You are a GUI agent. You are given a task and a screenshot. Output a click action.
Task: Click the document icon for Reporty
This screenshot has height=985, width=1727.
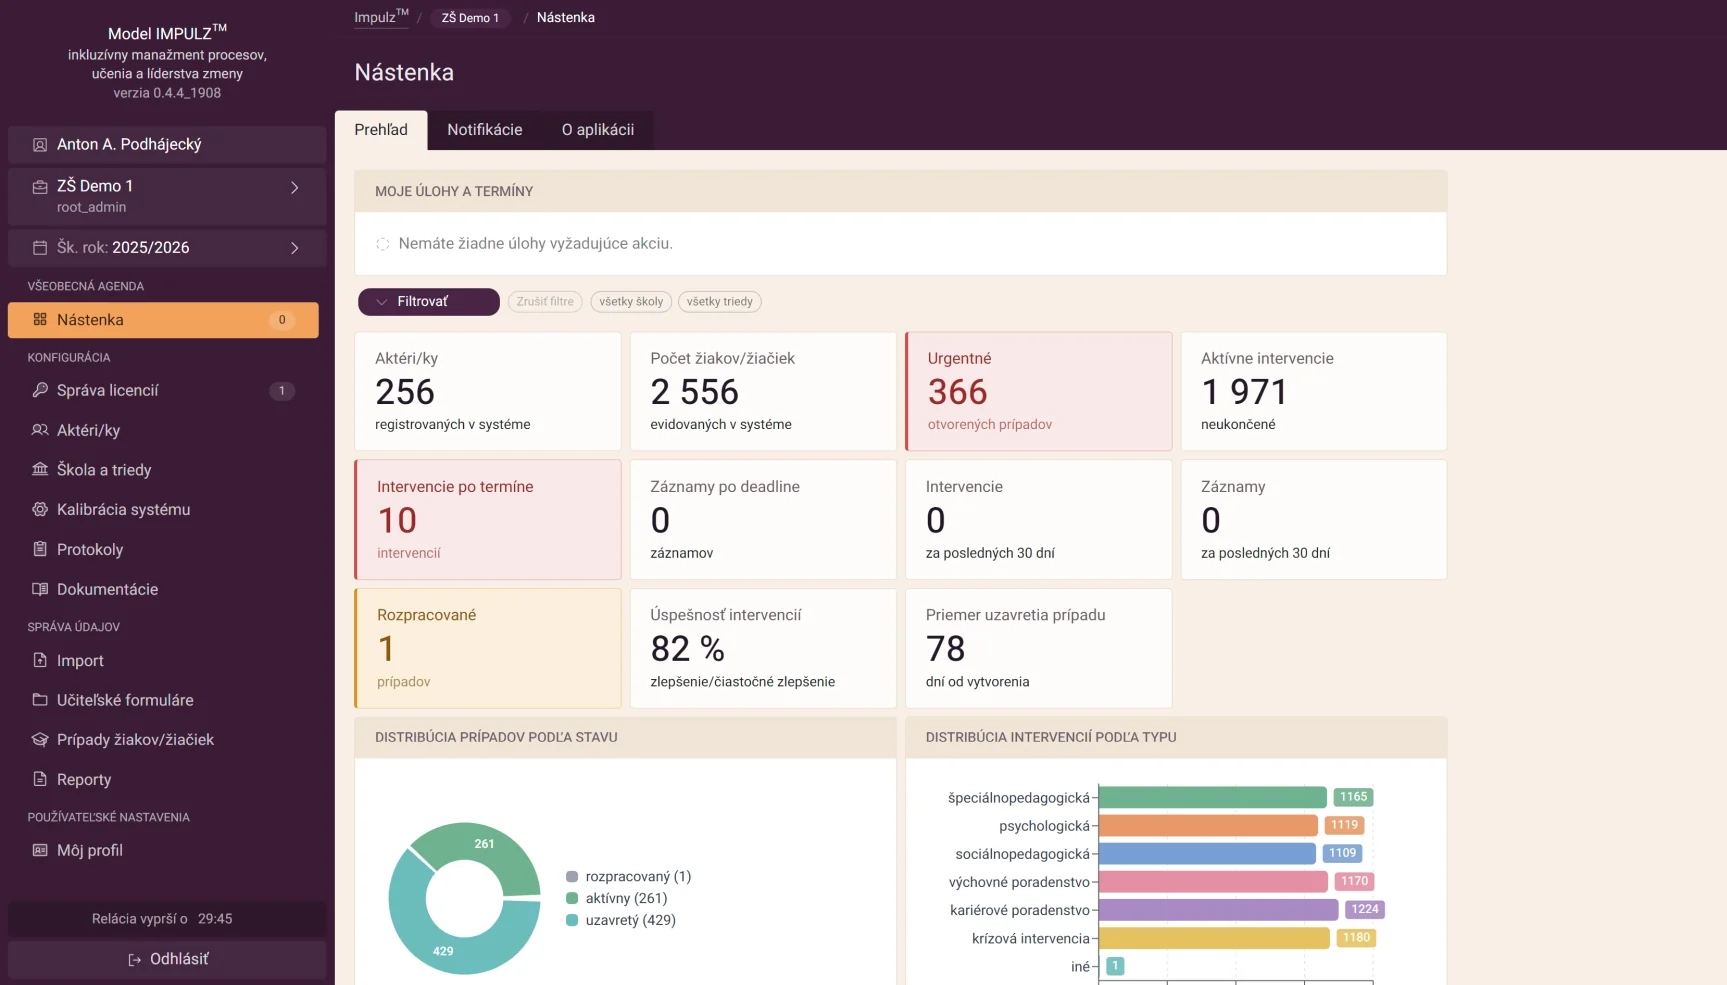40,779
